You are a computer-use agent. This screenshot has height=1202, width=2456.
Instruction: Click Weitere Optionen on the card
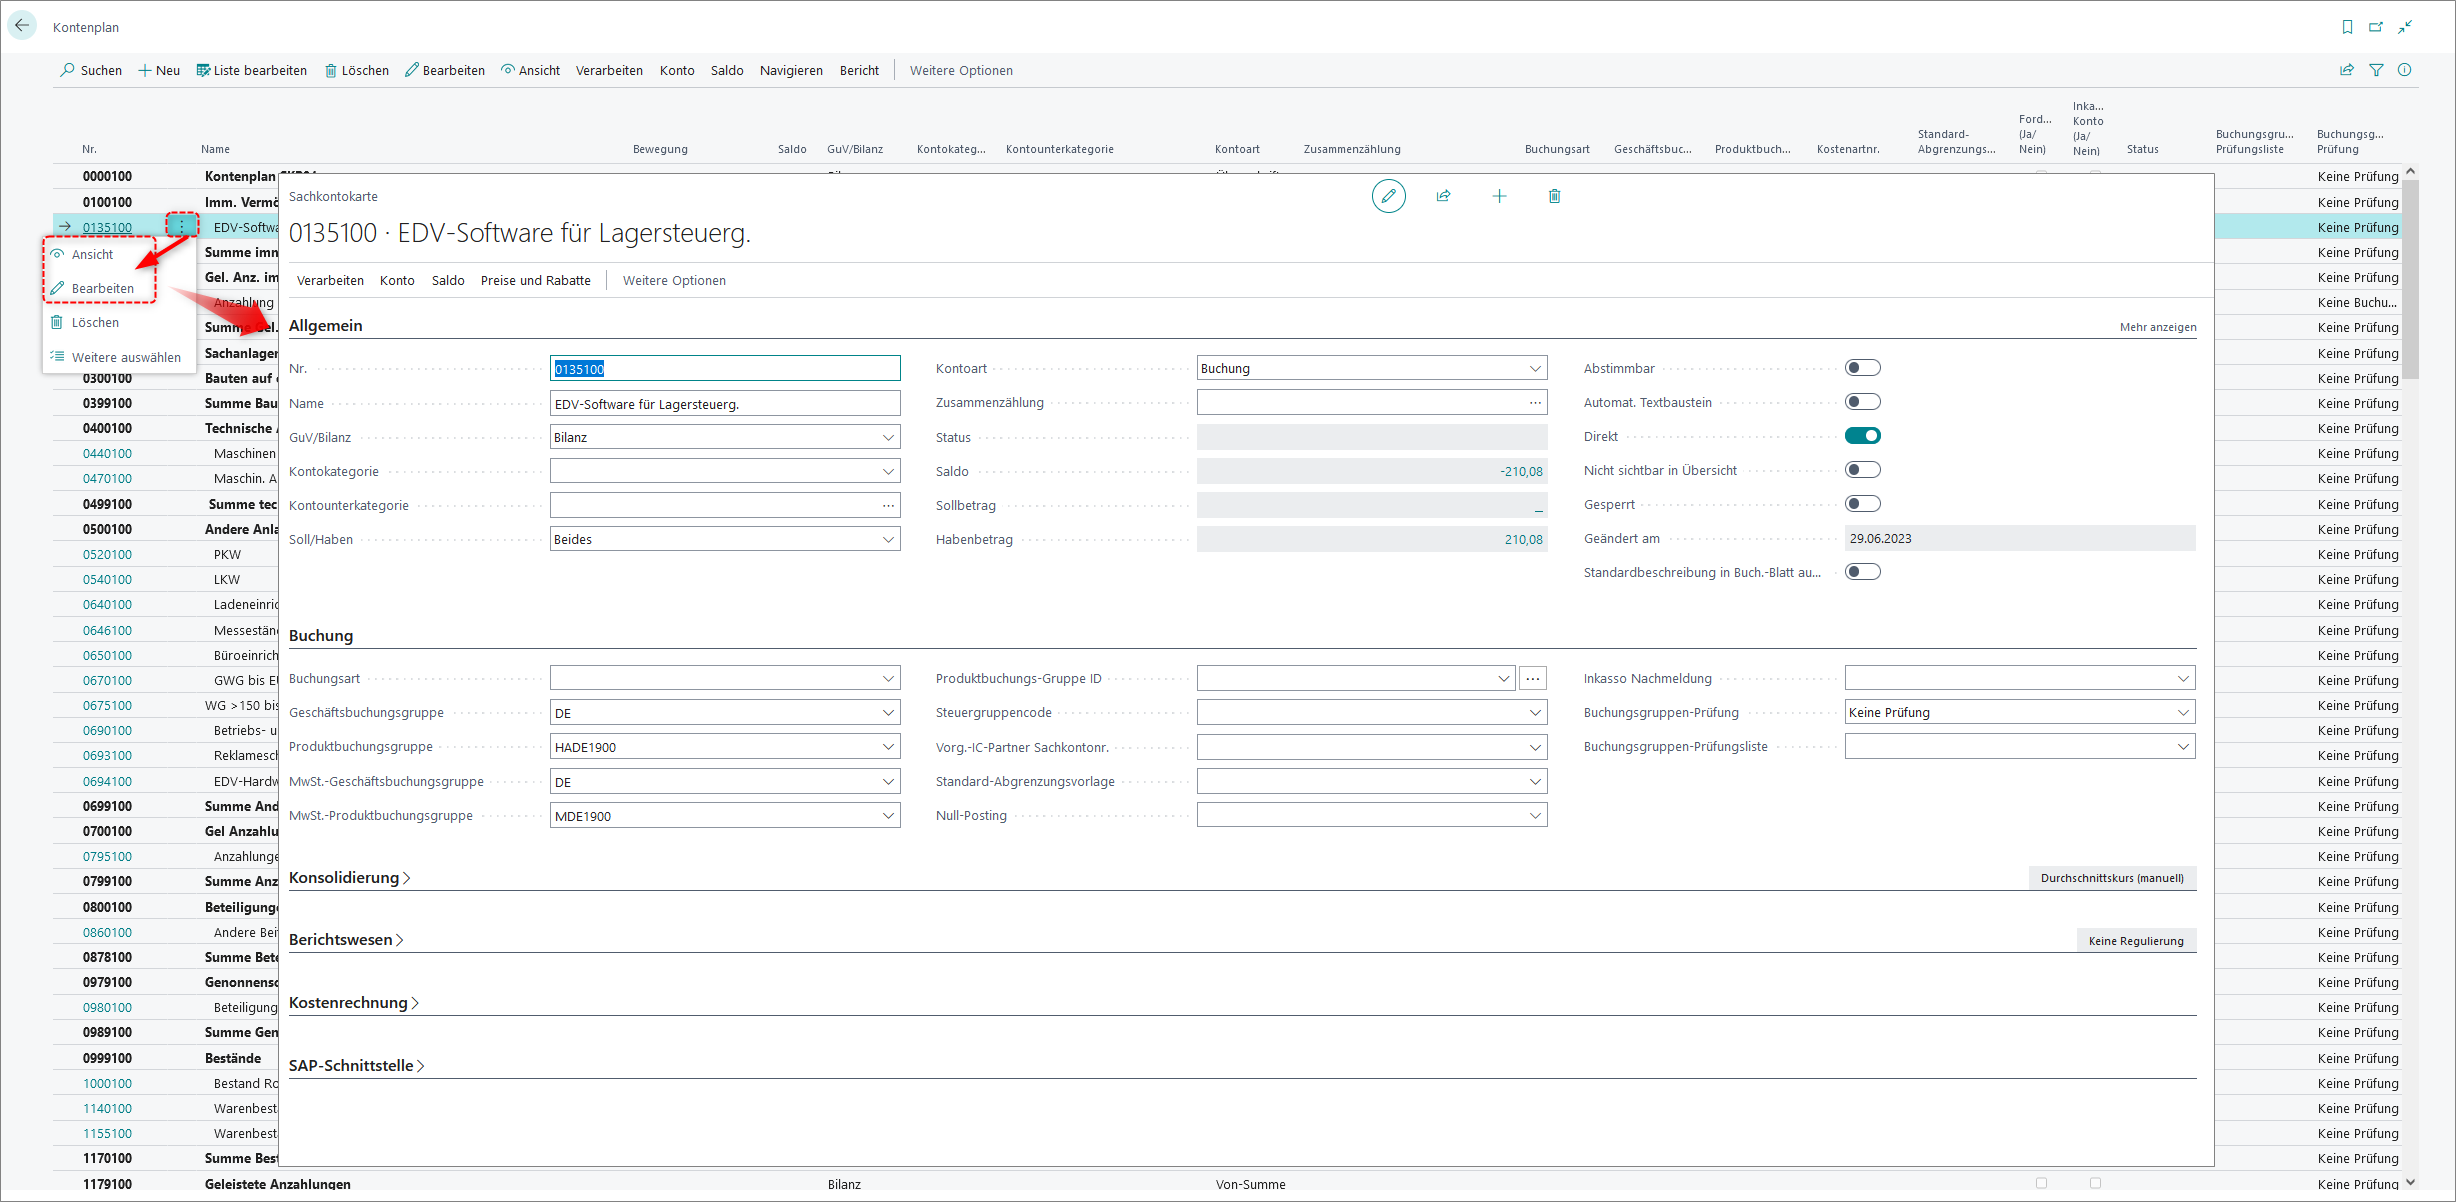[x=674, y=281]
